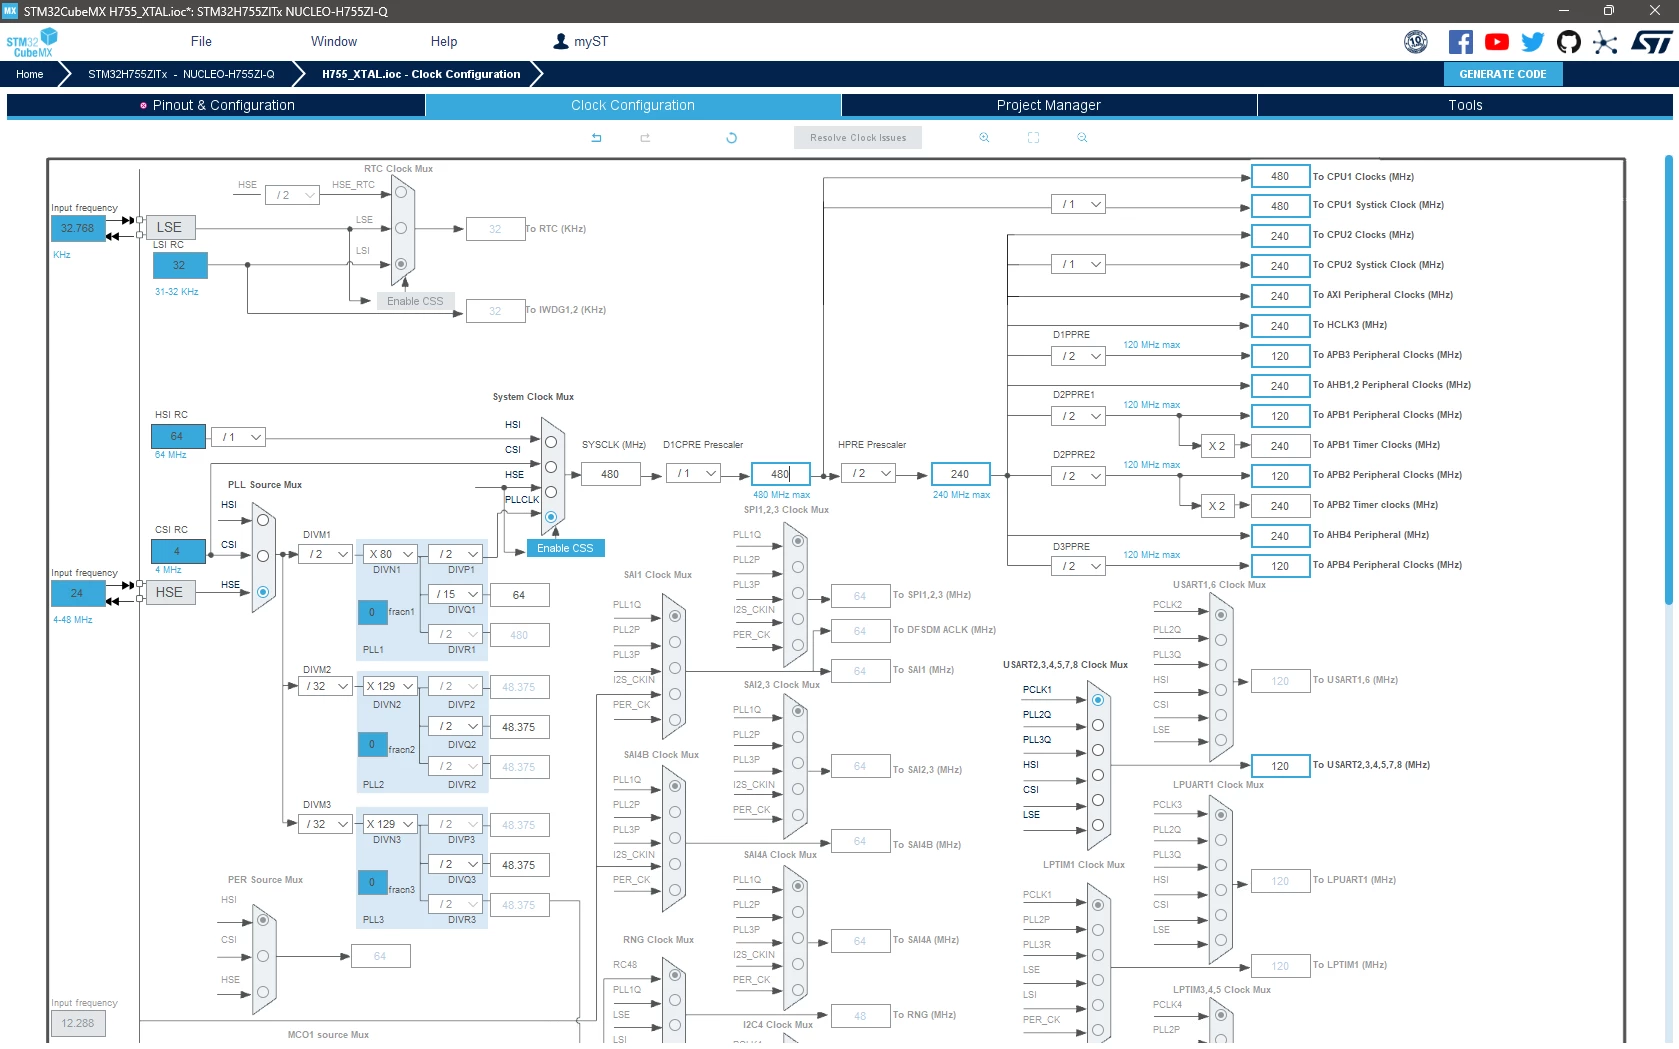Viewport: 1679px width, 1049px height.
Task: Open the GitHub icon link
Action: (1569, 42)
